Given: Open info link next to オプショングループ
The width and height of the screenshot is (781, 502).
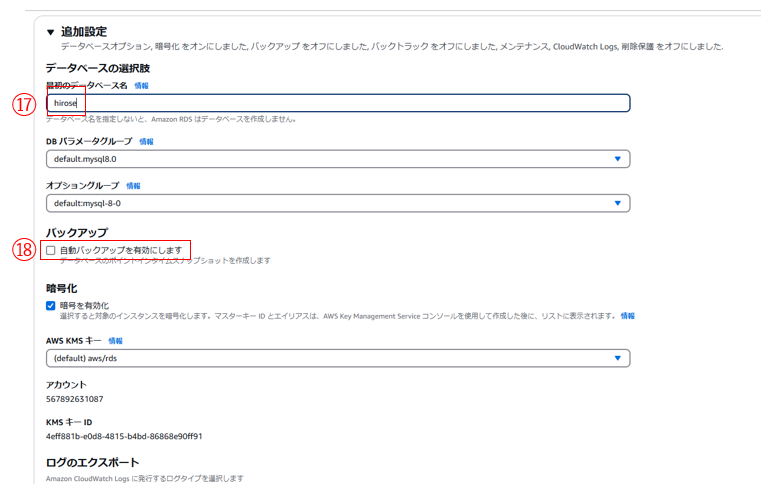Looking at the screenshot, I should (x=133, y=186).
